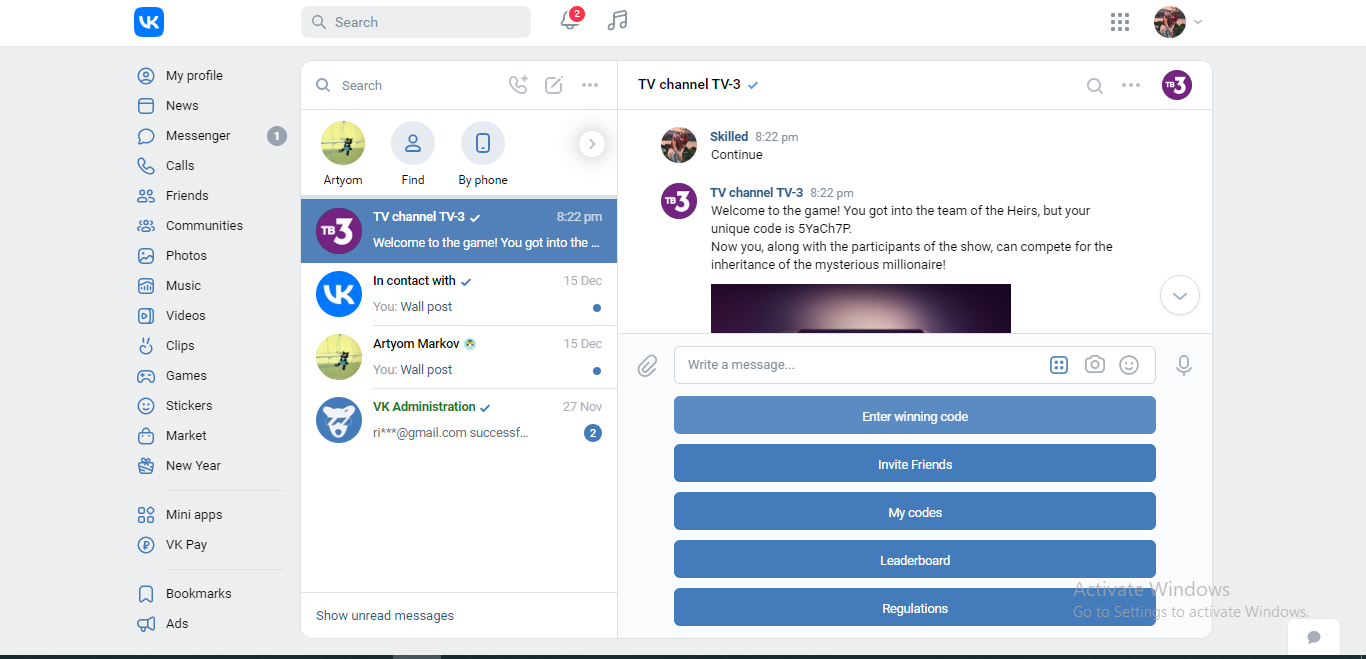Click the New Year gift icon

146,466
